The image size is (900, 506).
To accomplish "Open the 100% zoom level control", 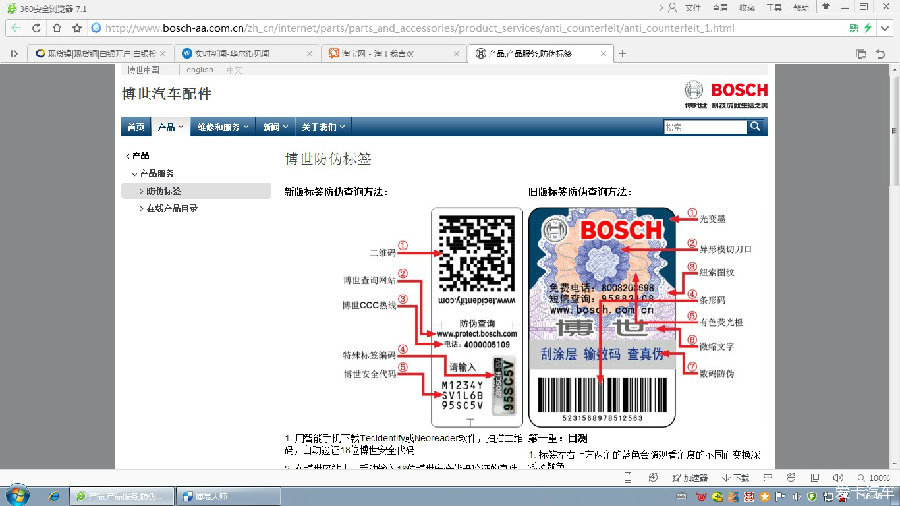I will pyautogui.click(x=873, y=477).
